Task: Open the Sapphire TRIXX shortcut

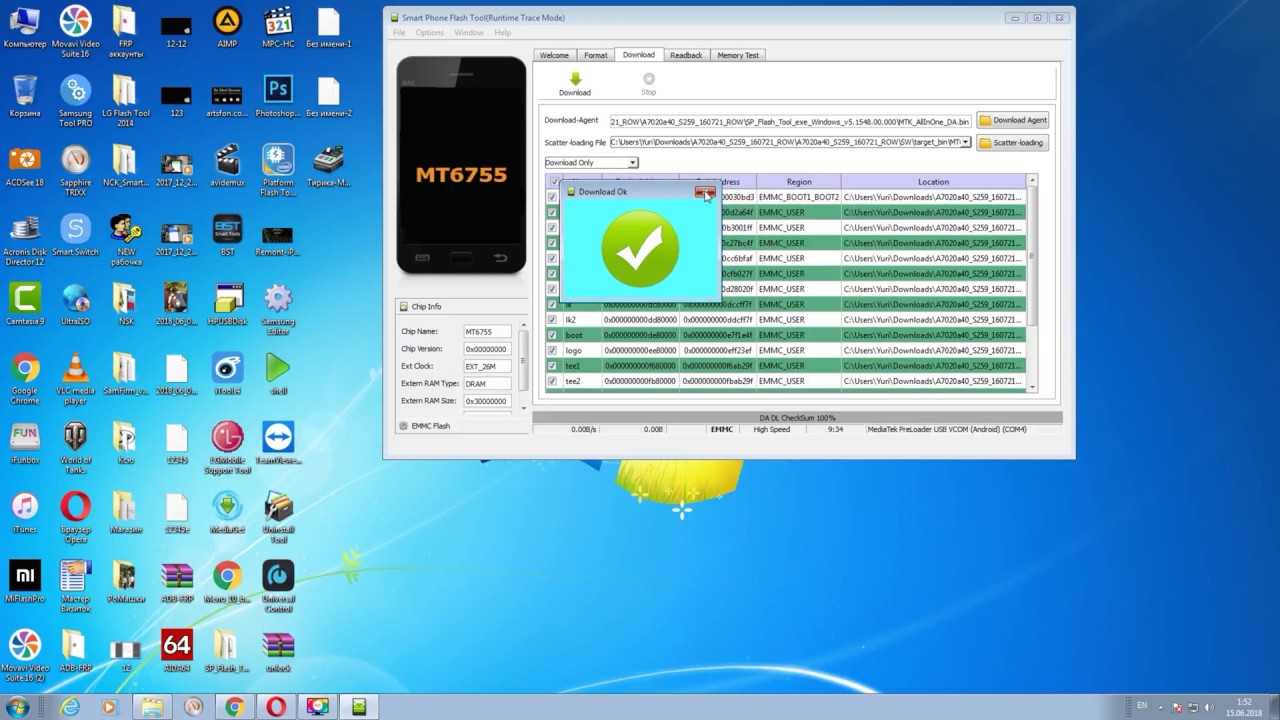Action: click(75, 170)
